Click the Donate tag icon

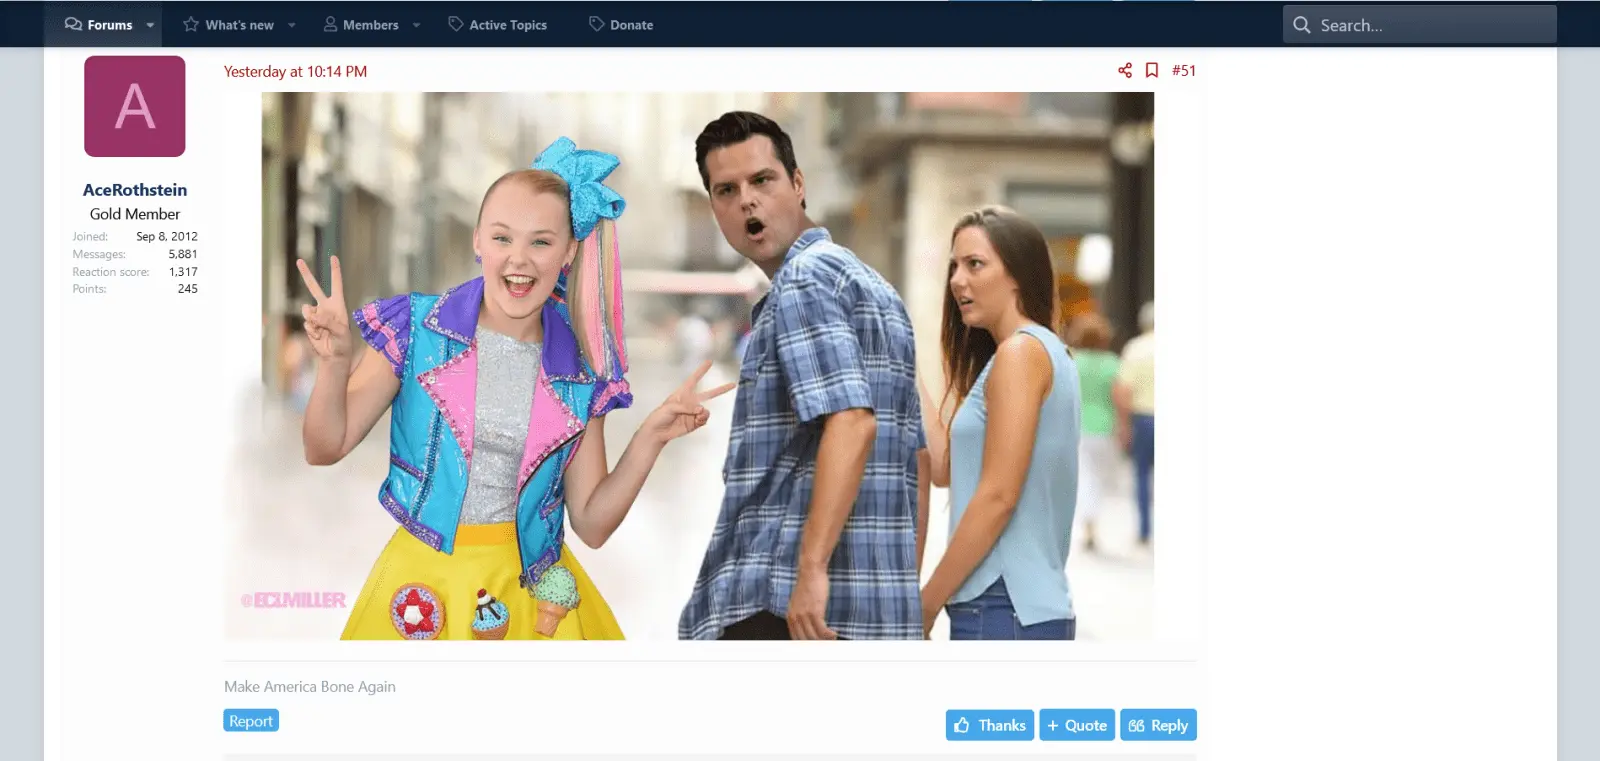[597, 24]
